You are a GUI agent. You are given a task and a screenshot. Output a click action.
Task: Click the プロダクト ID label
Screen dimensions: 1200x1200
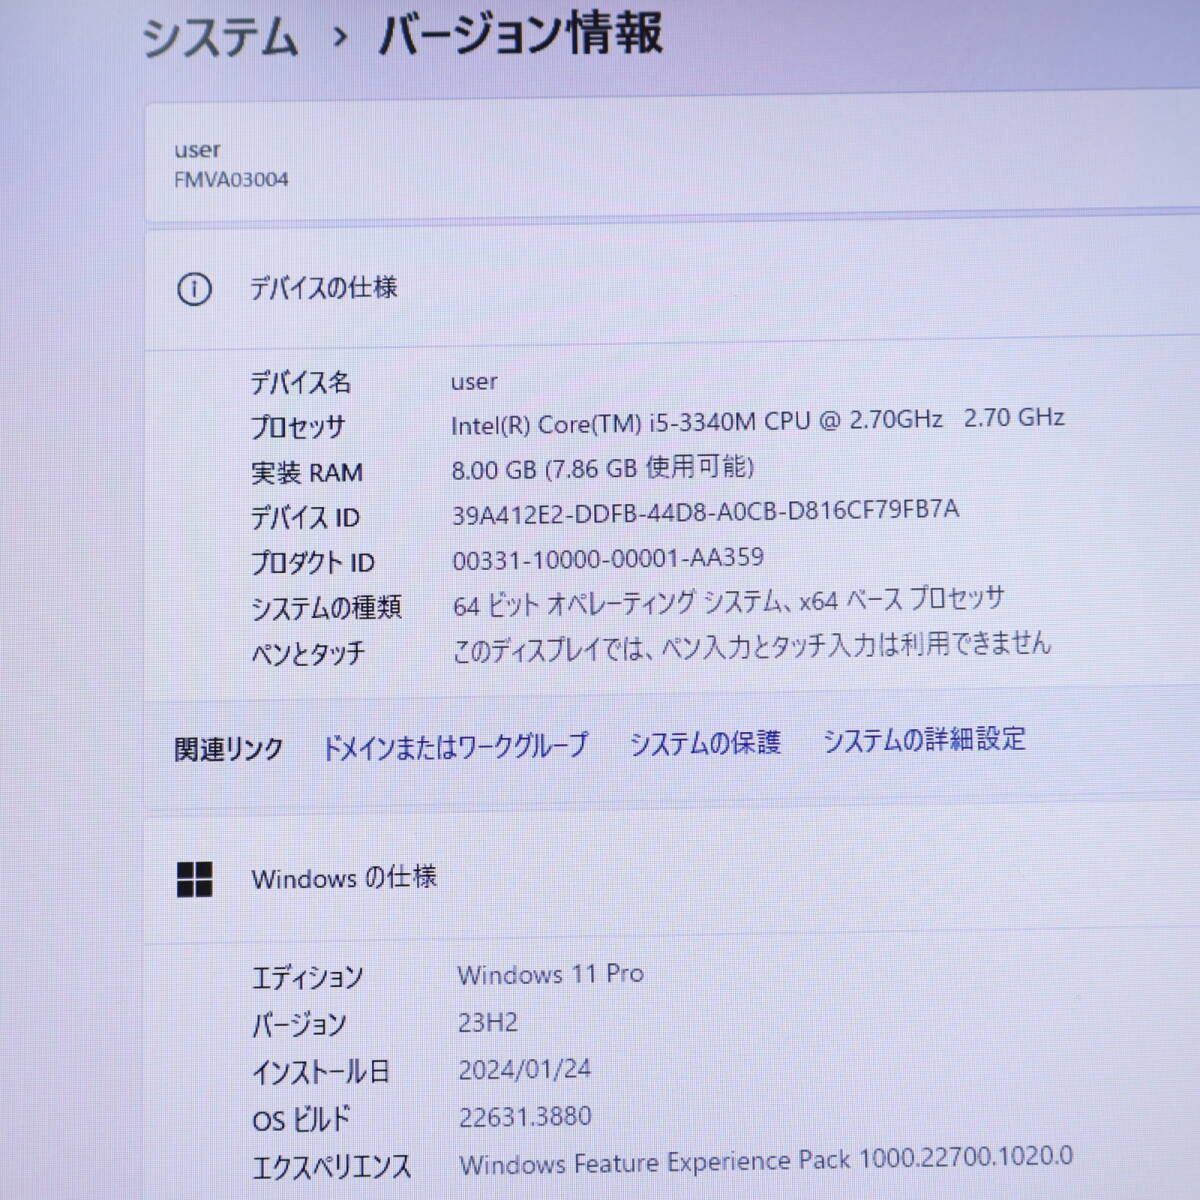click(x=312, y=563)
